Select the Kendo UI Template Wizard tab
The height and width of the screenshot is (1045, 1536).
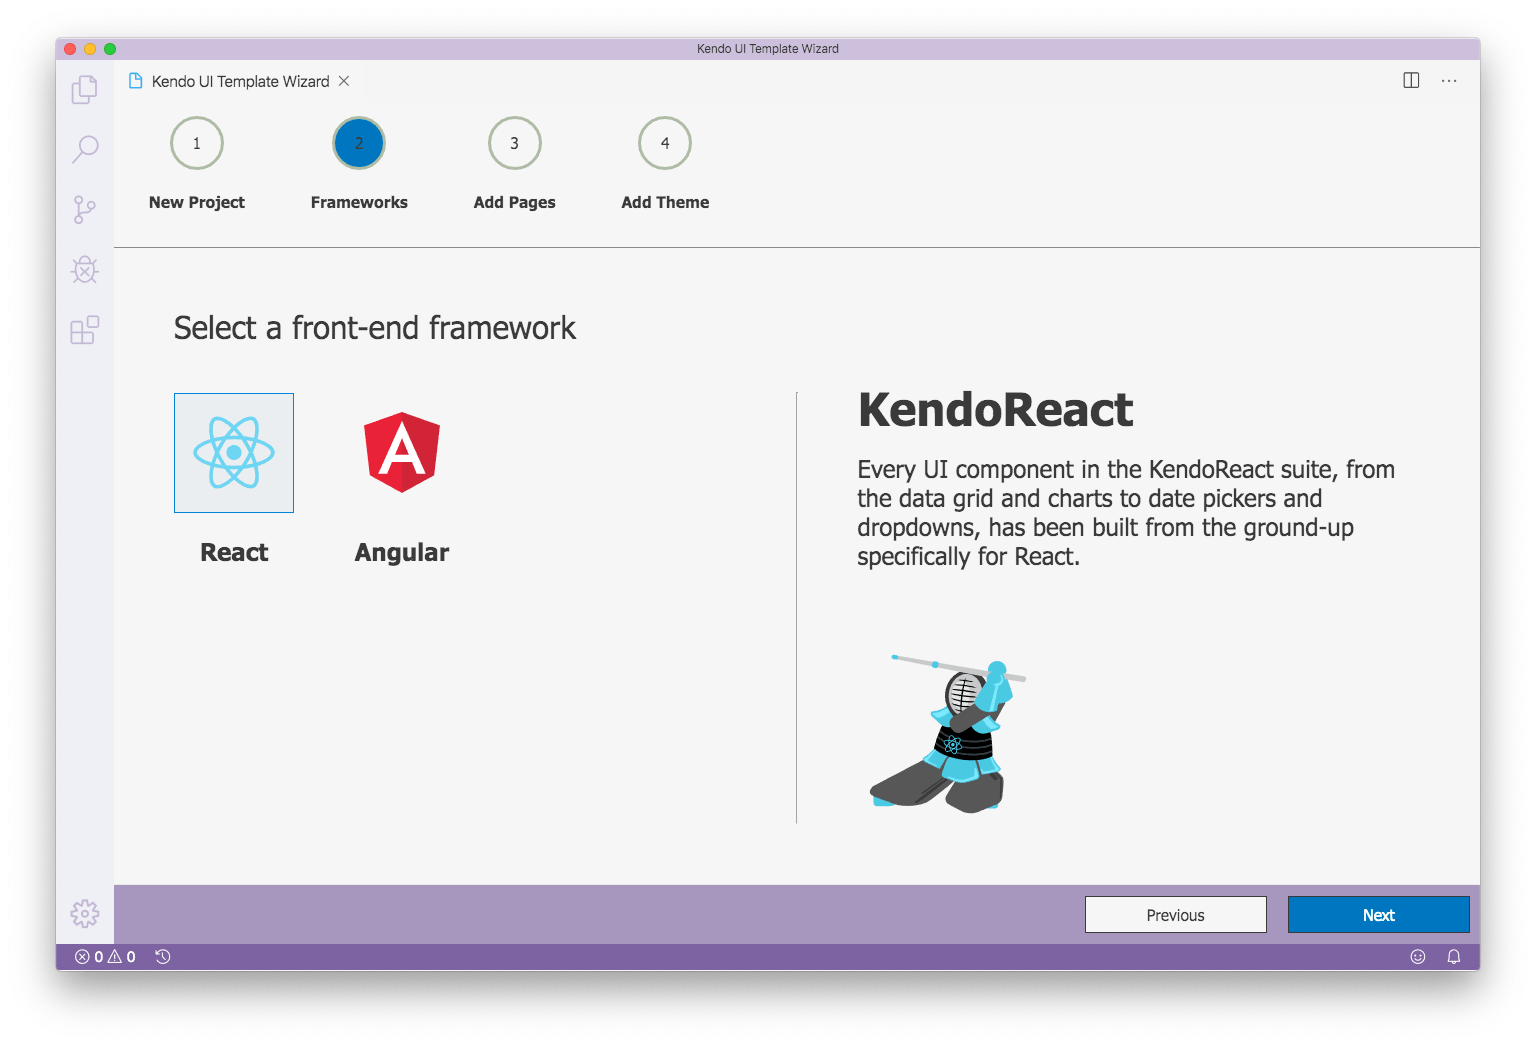point(240,81)
